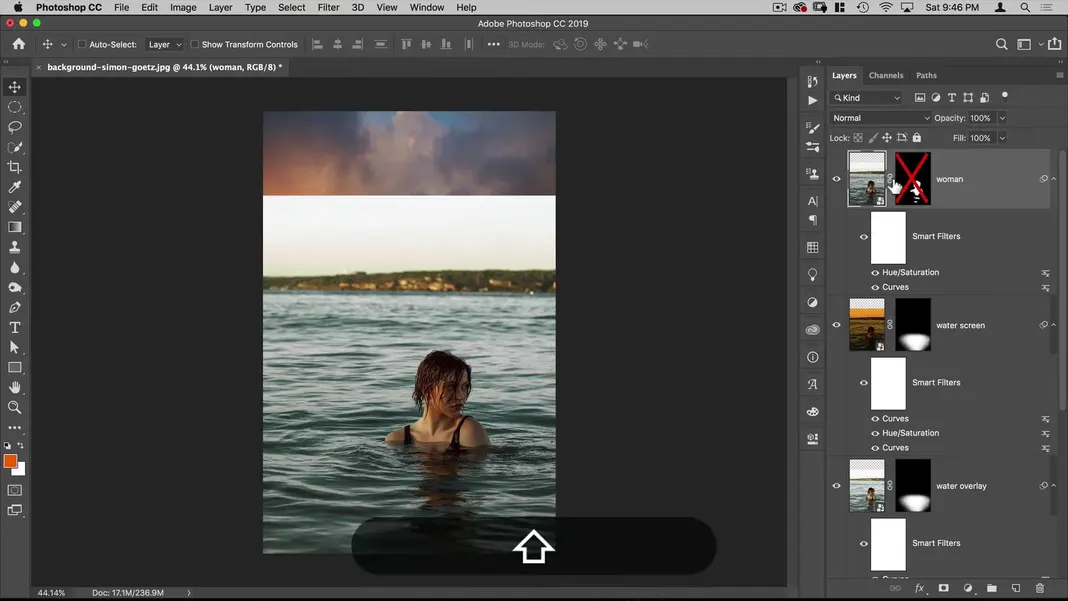This screenshot has height=601, width=1068.
Task: Click the more options ellipsis in options bar
Action: click(494, 44)
